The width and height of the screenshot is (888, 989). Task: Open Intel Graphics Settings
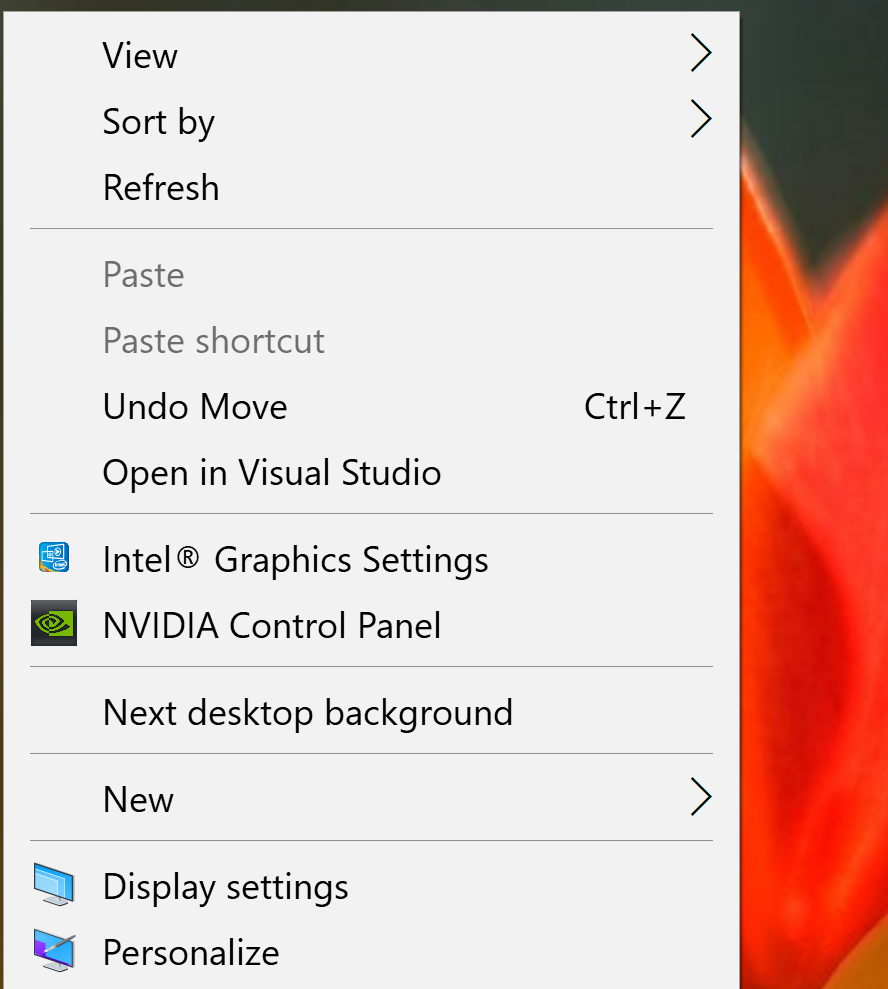tap(295, 558)
